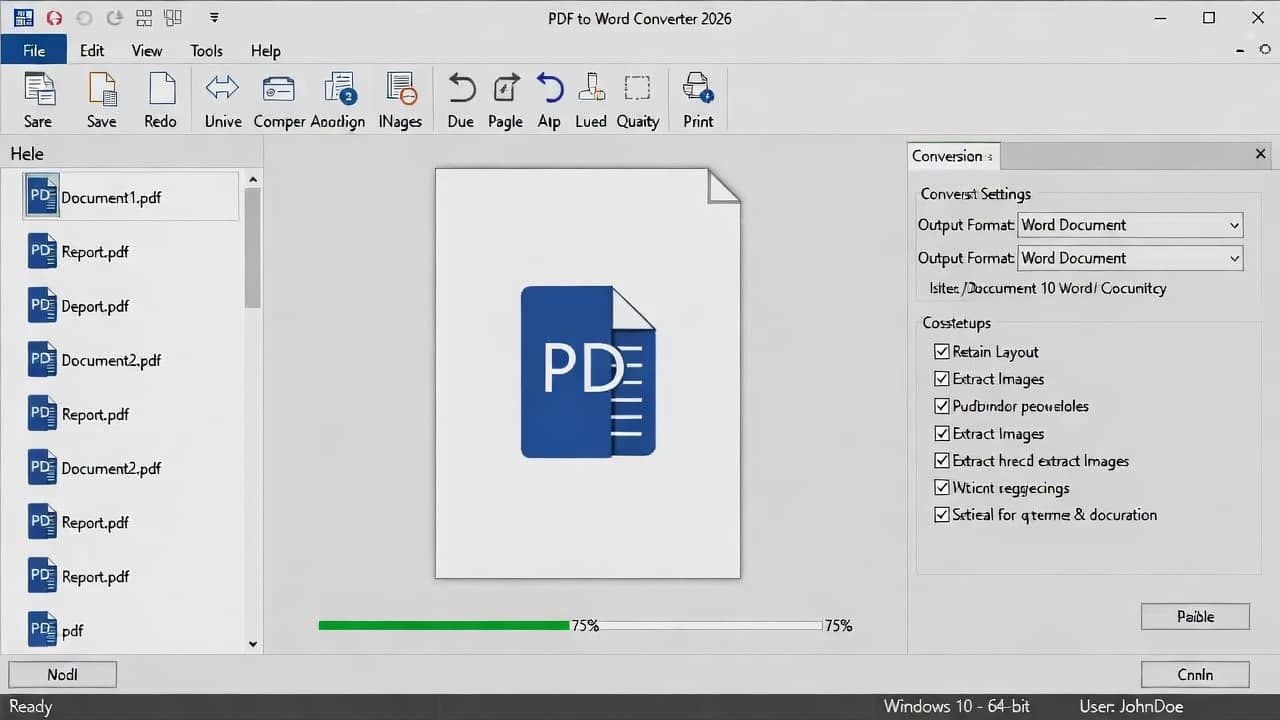Click the red circular icon in title bar

54,18
